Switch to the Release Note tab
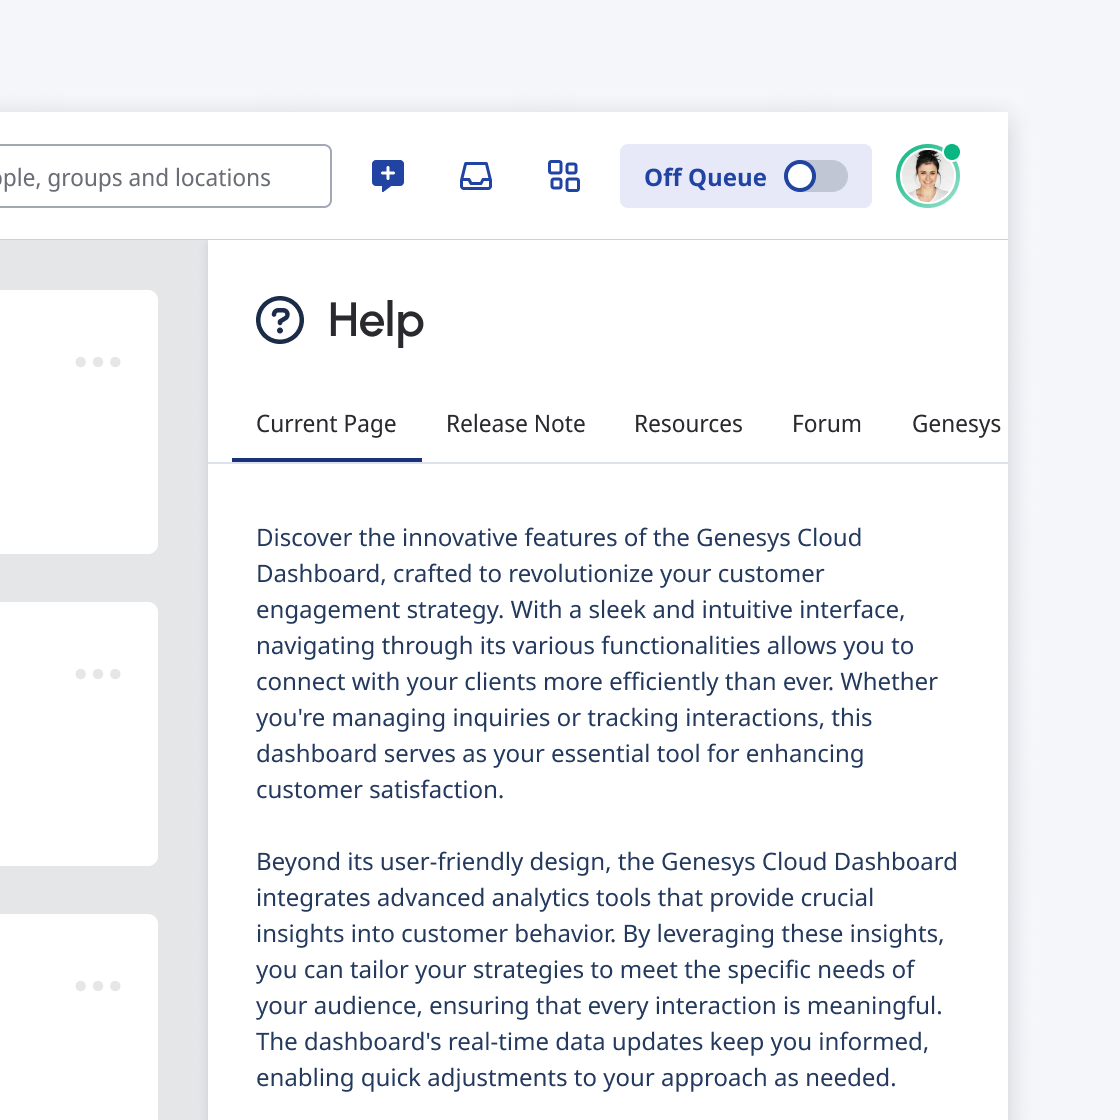The width and height of the screenshot is (1120, 1120). [x=516, y=424]
